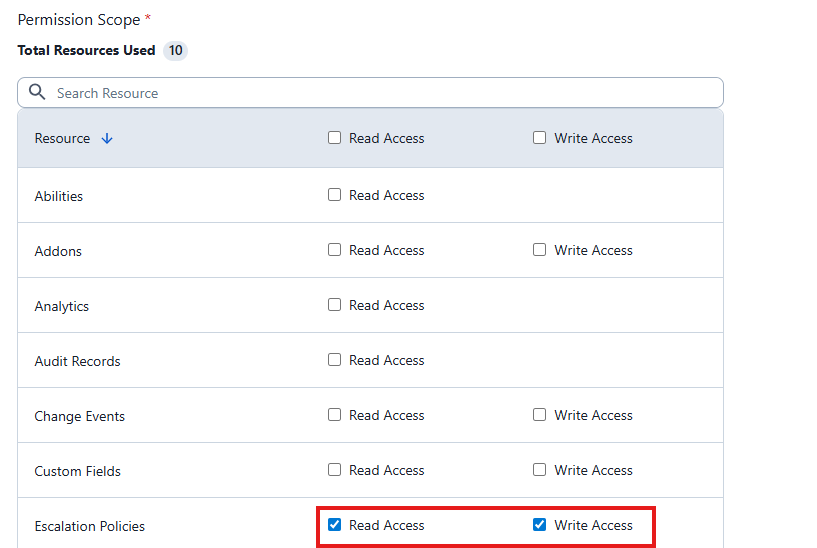The image size is (817, 548).
Task: Check the header Read Access checkbox
Action: coord(335,138)
